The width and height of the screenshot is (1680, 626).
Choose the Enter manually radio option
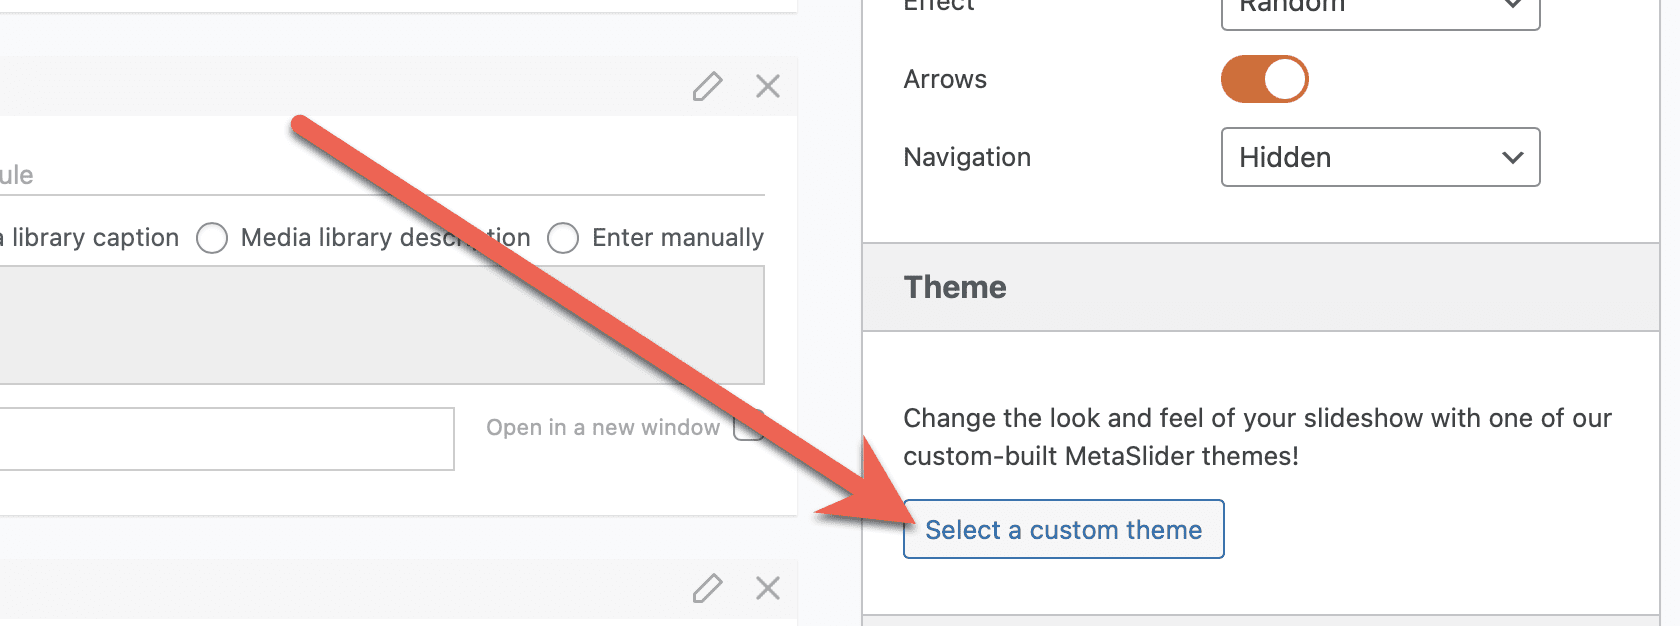563,238
